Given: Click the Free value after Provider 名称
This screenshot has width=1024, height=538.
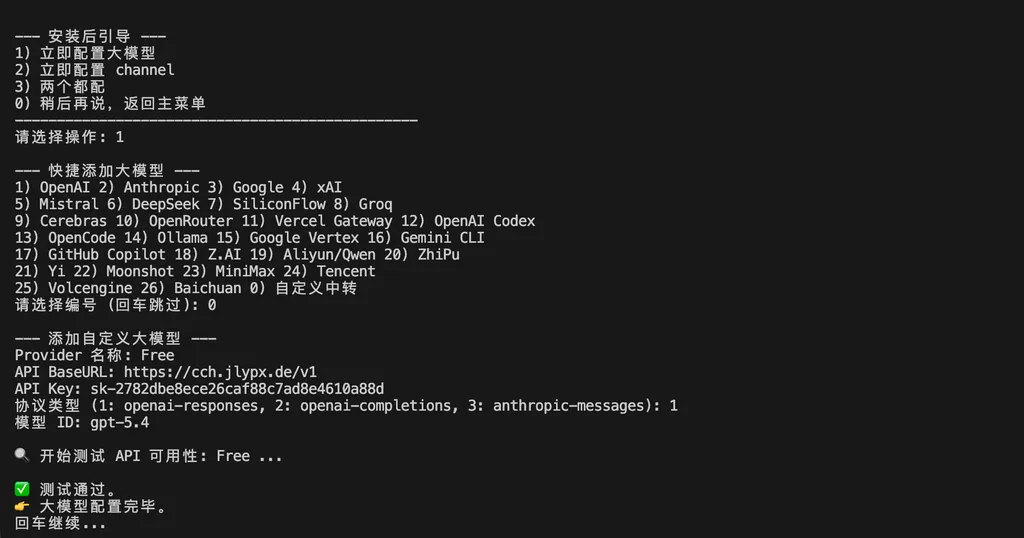Looking at the screenshot, I should (158, 355).
